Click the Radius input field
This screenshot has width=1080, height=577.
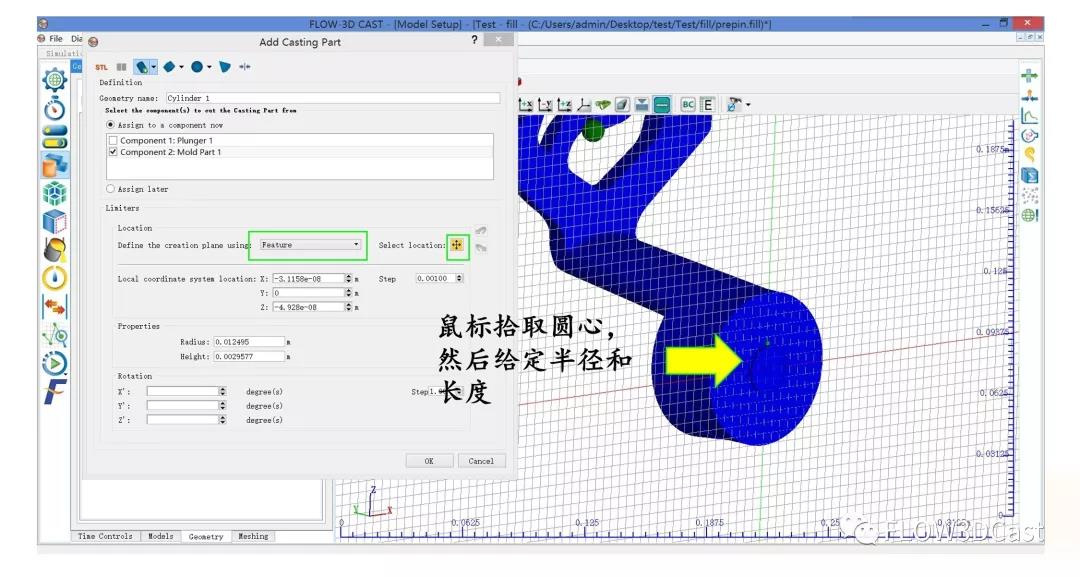(249, 342)
